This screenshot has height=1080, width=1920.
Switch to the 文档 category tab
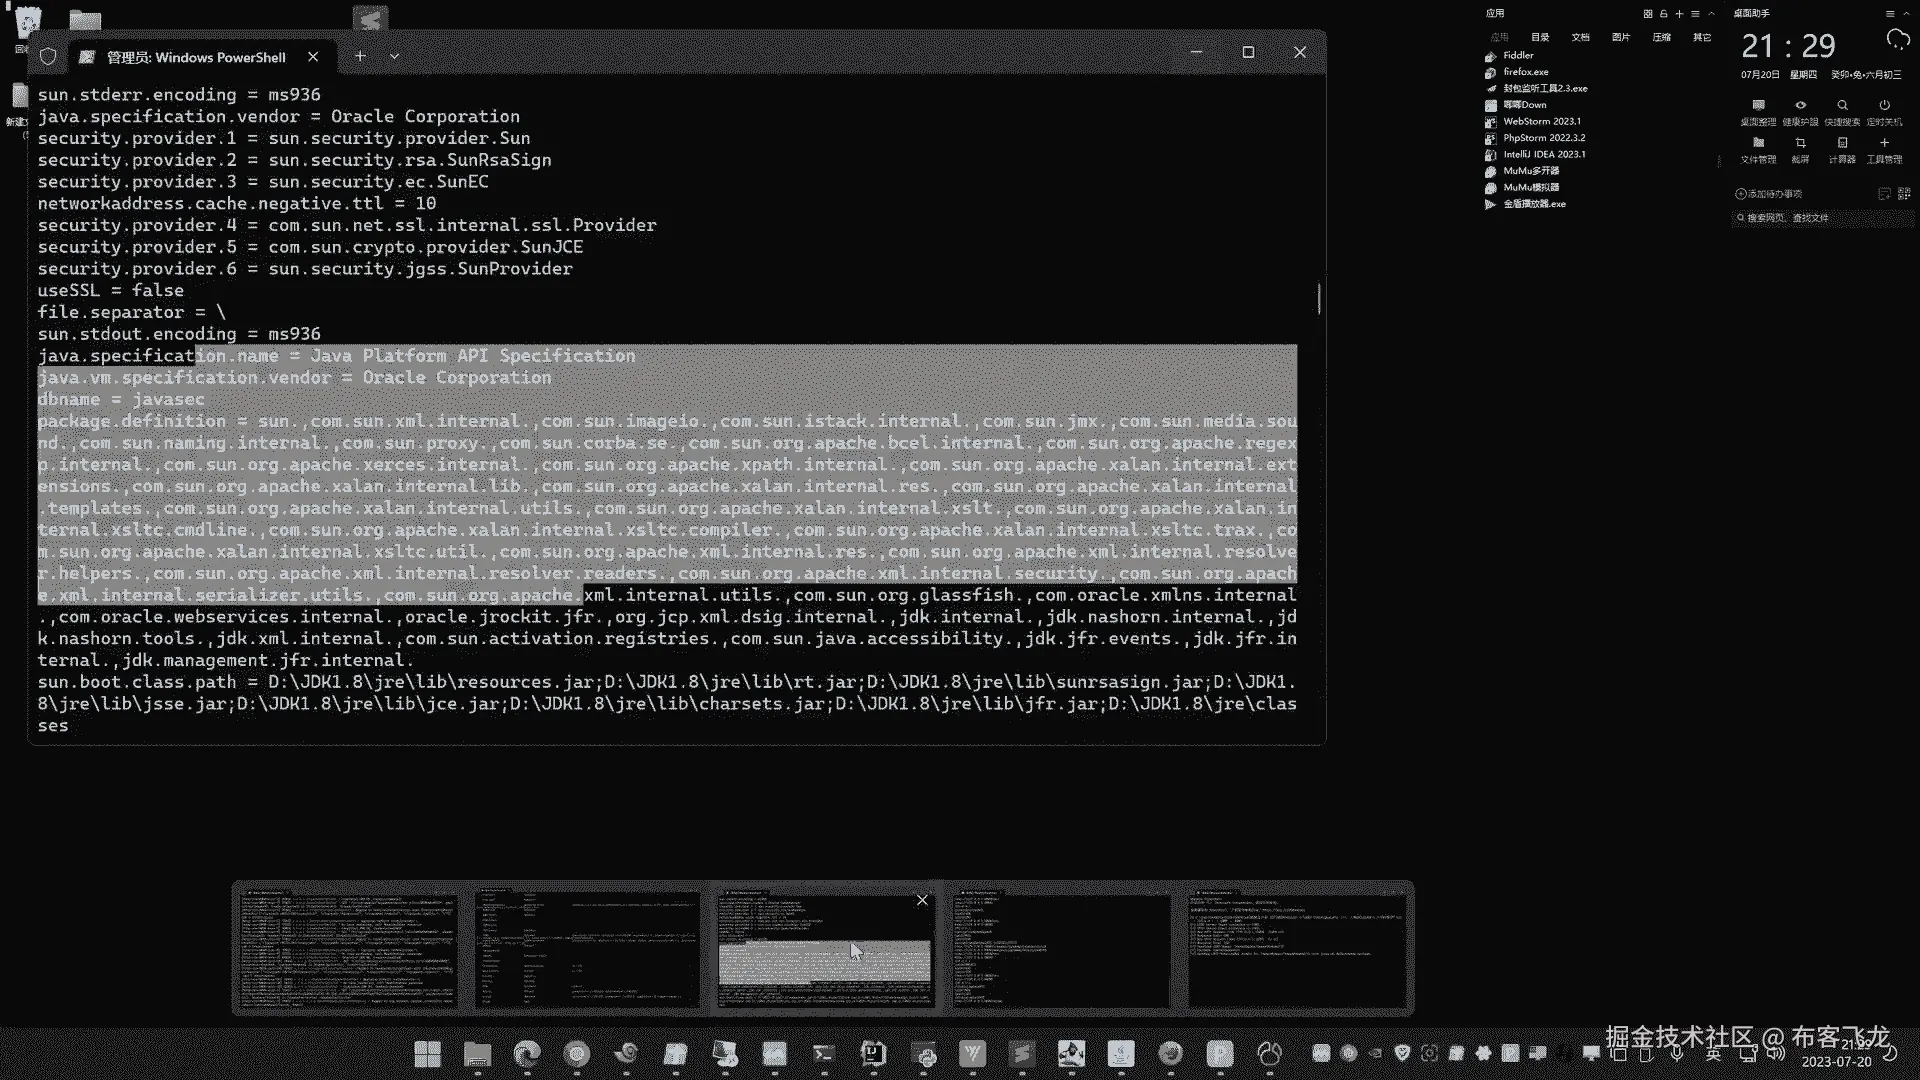coord(1580,37)
